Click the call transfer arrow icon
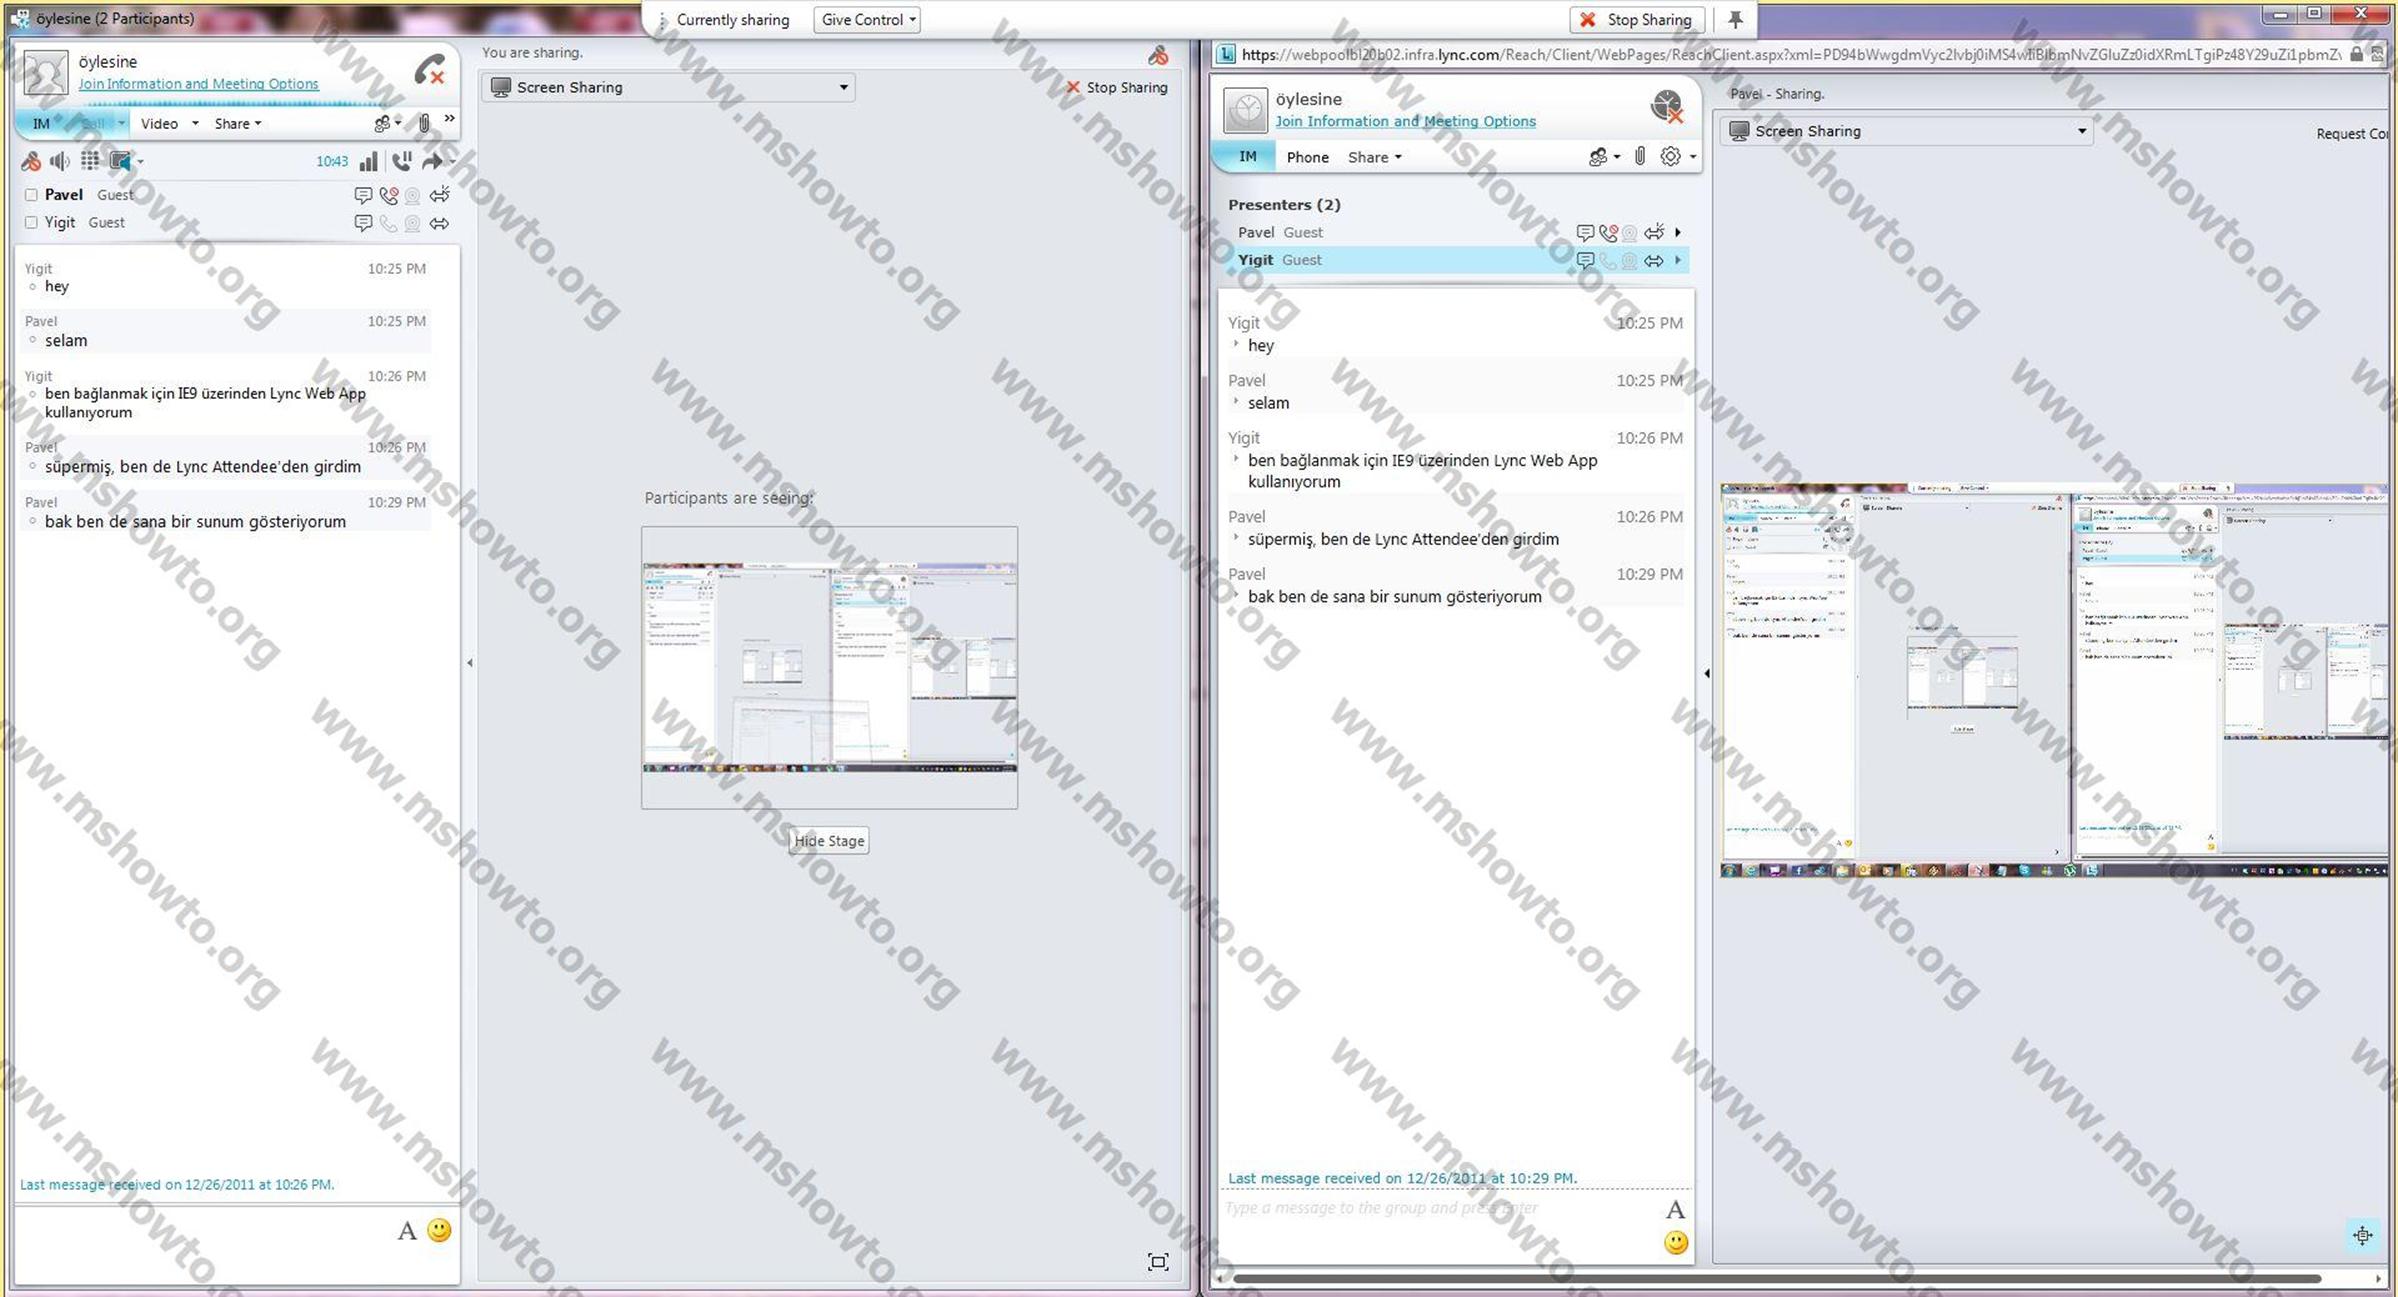Viewport: 2398px width, 1297px height. pos(433,161)
